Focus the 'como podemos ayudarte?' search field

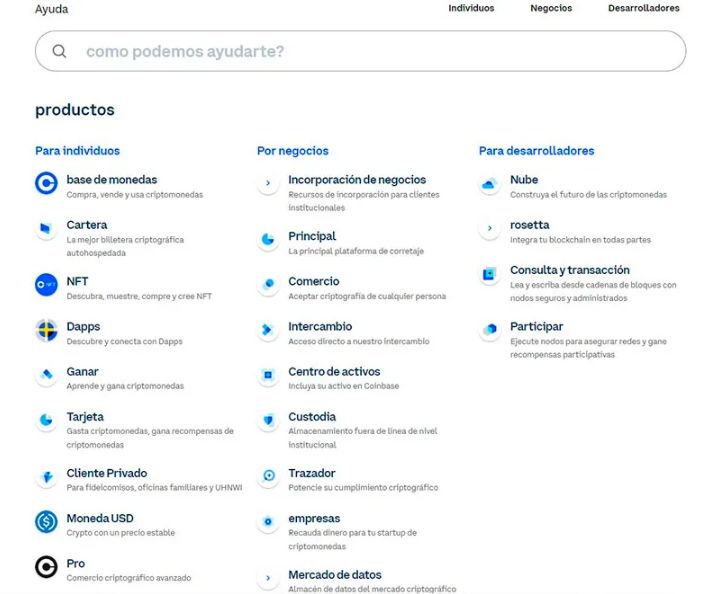click(370, 51)
